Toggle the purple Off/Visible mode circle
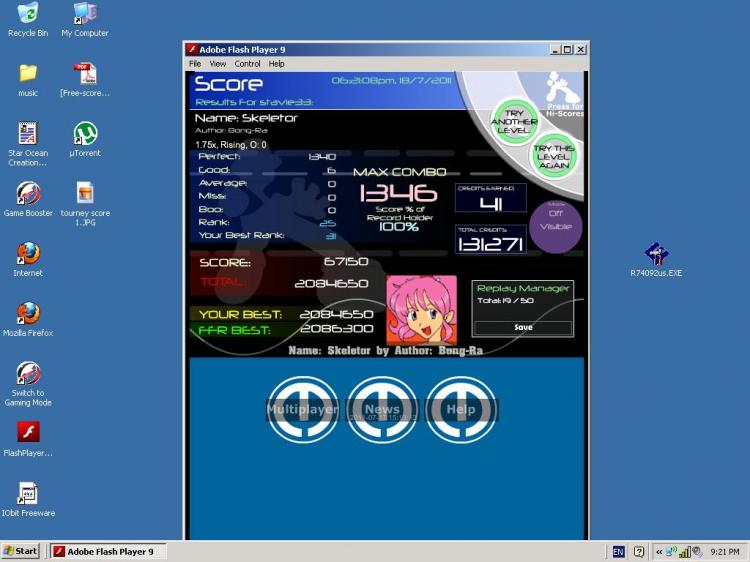This screenshot has height=562, width=750. [556, 227]
